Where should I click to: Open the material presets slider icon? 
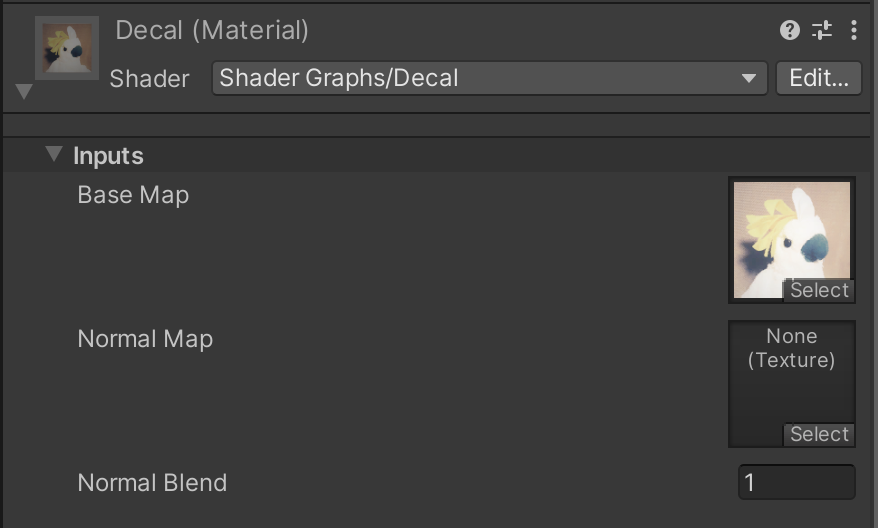tap(822, 31)
